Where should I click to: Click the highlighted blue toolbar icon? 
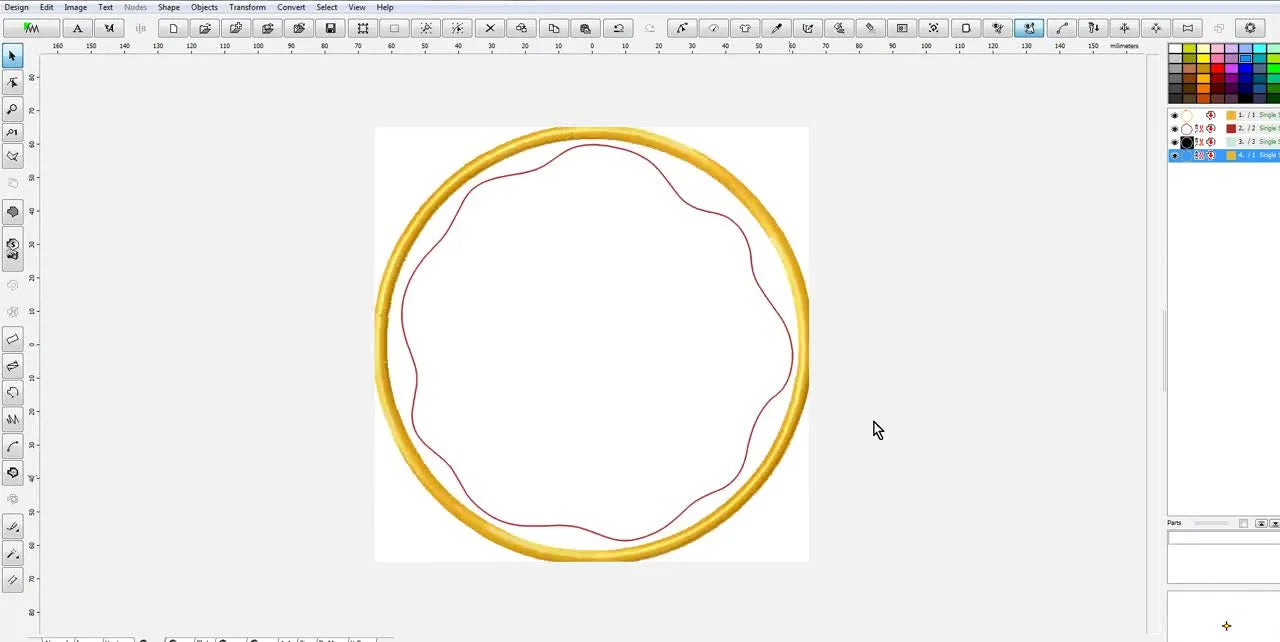click(1029, 28)
